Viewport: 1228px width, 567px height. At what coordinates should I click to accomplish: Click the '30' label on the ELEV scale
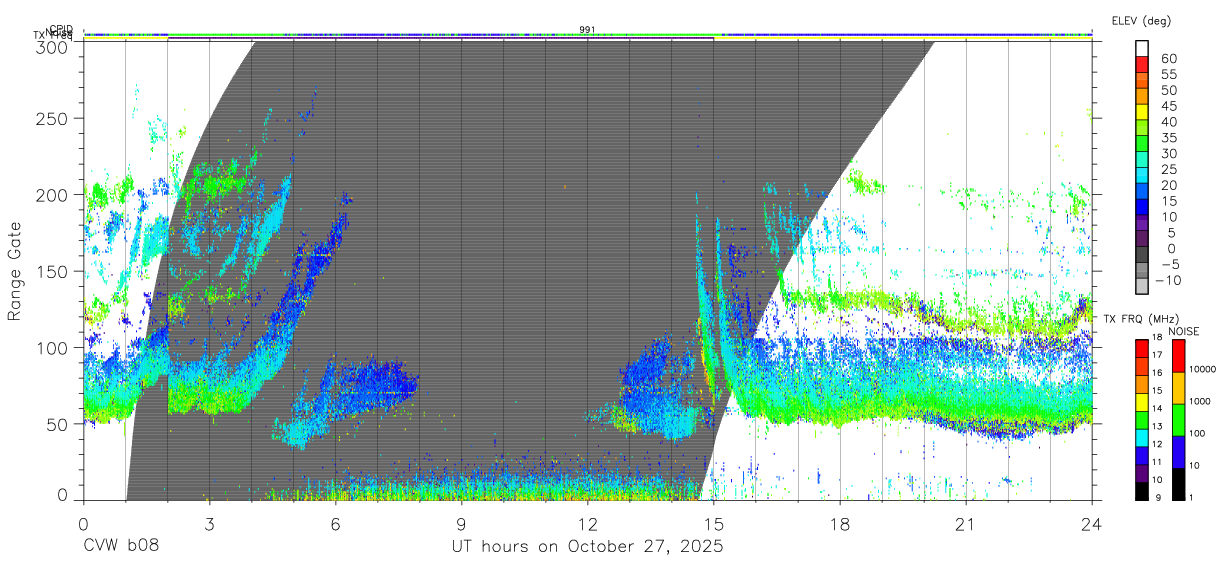click(1168, 154)
